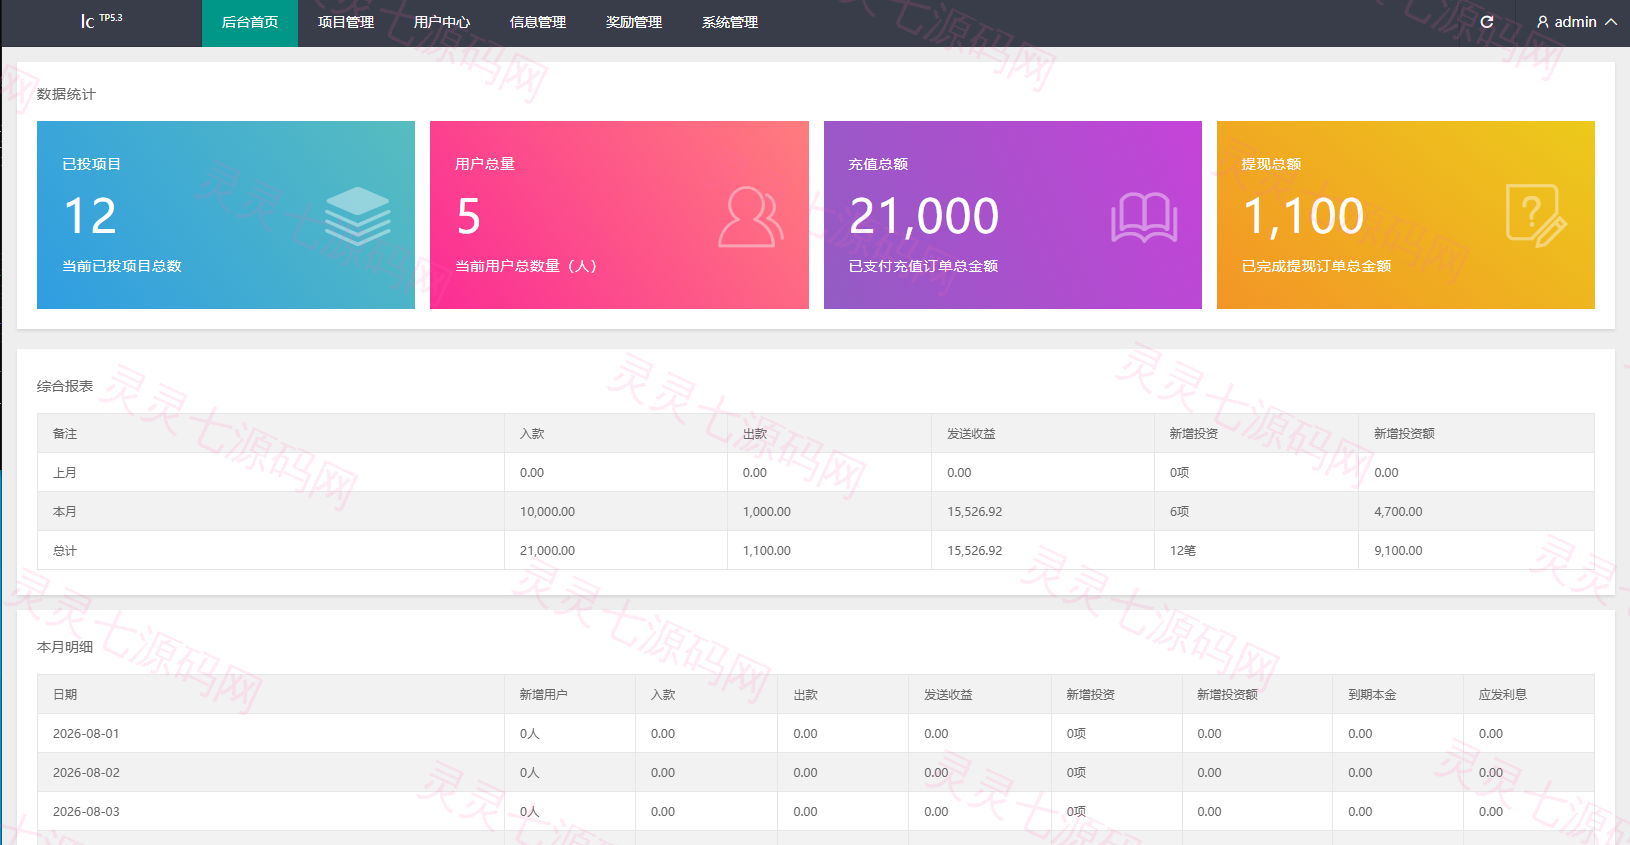Click the admin user icon
This screenshot has height=845, width=1630.
(x=1543, y=22)
